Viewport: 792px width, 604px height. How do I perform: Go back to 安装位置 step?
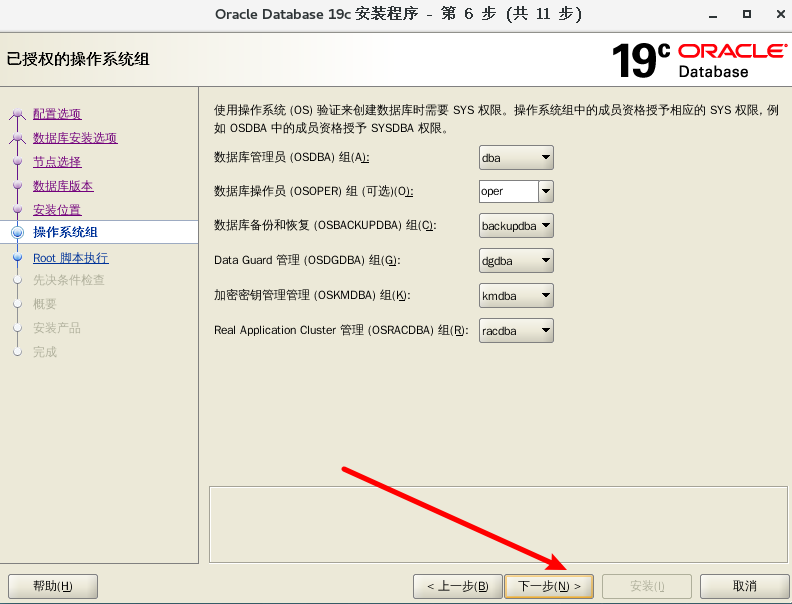point(57,210)
